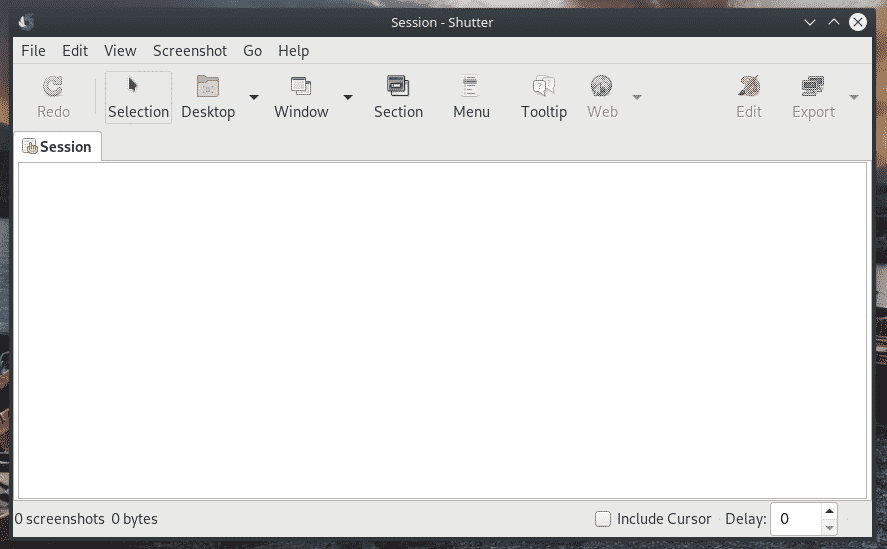Open the Export dropdown arrow
Screen dimensions: 887x549
[x=854, y=97]
